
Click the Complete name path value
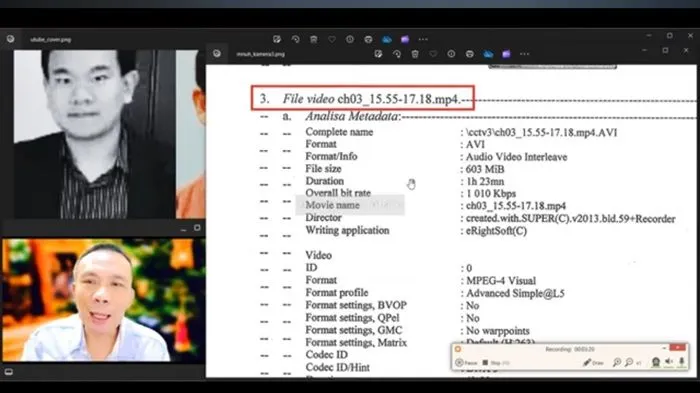542,133
